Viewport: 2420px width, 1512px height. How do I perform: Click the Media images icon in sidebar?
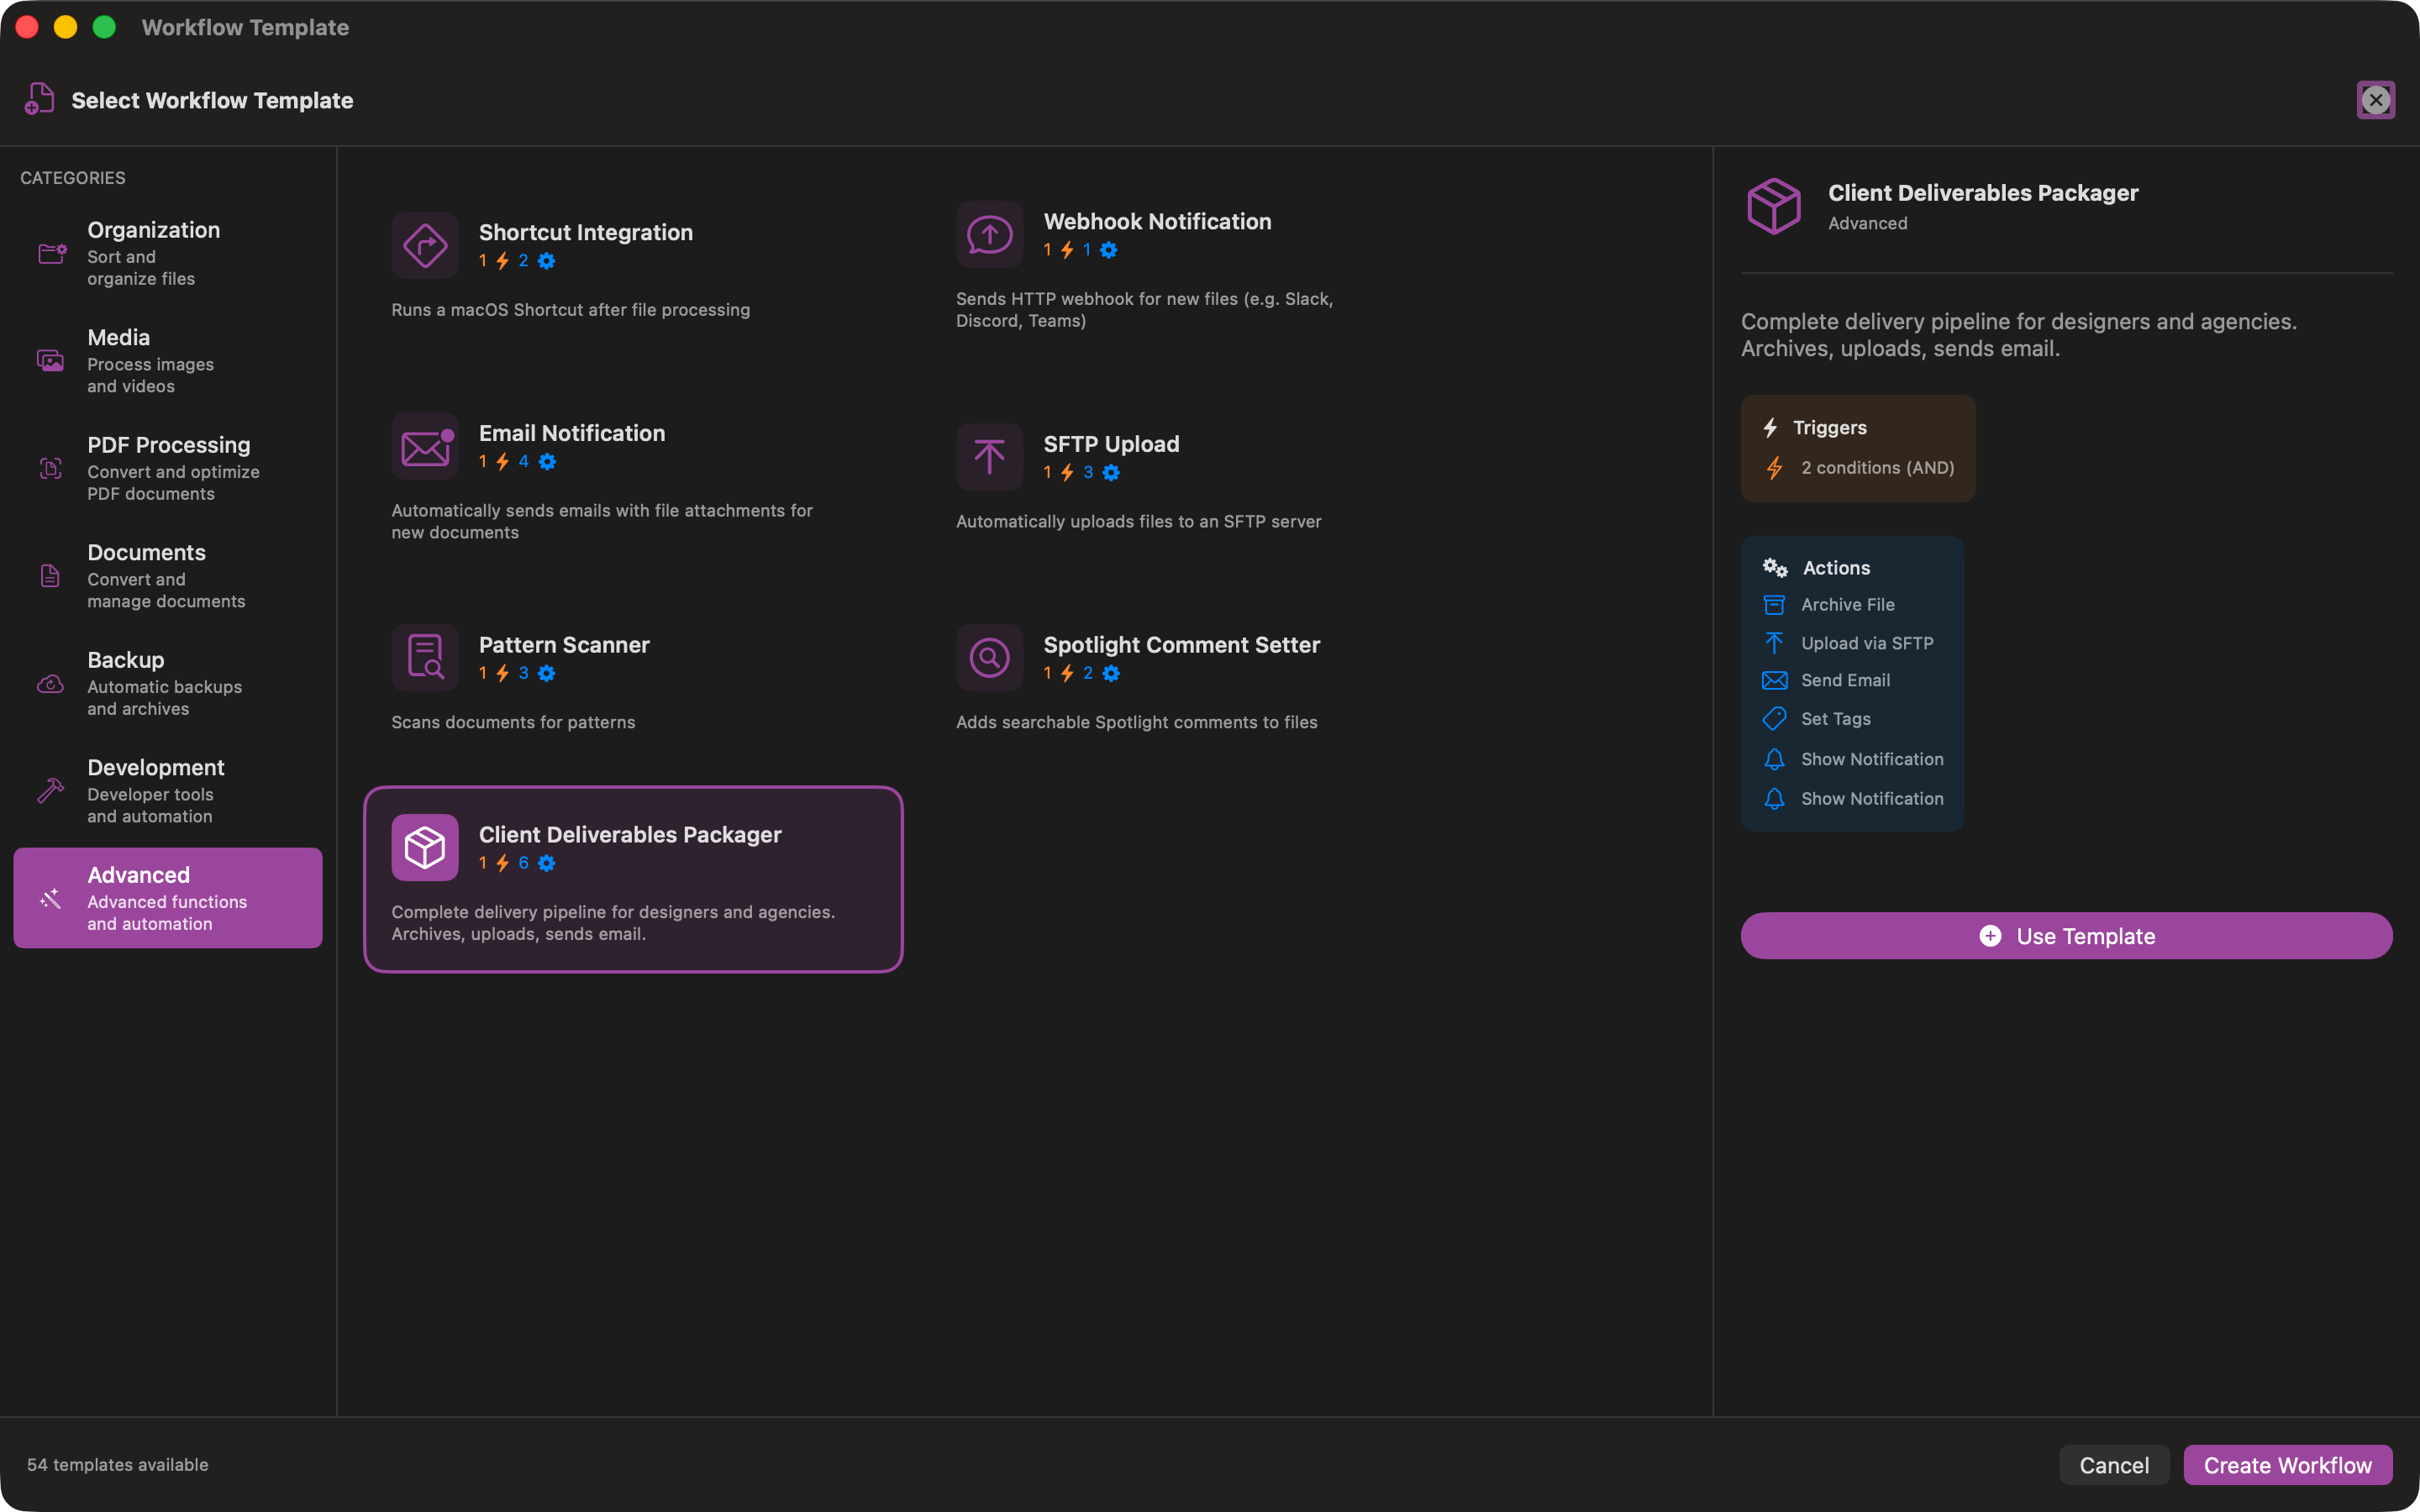[51, 360]
